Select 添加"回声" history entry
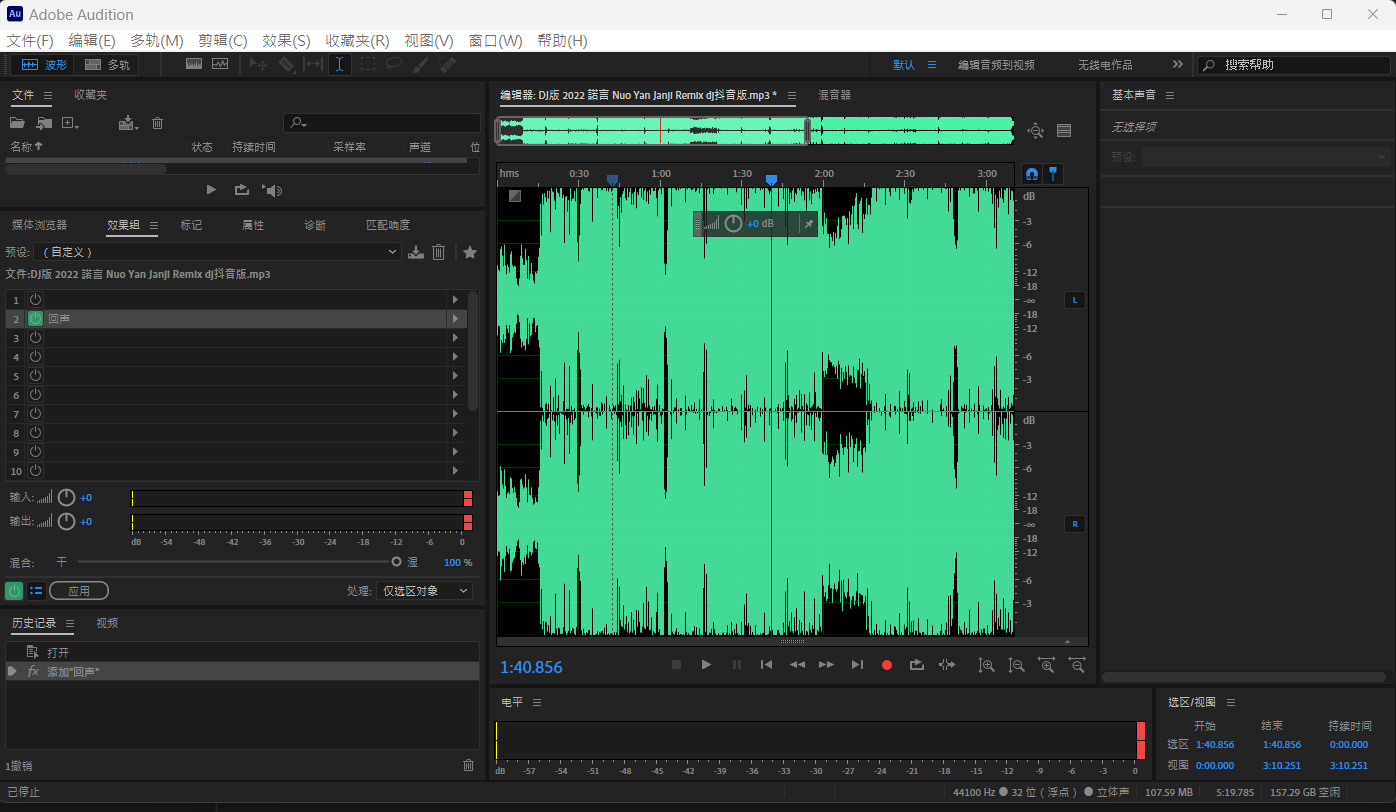Screen dimensions: 1396x812 point(242,671)
